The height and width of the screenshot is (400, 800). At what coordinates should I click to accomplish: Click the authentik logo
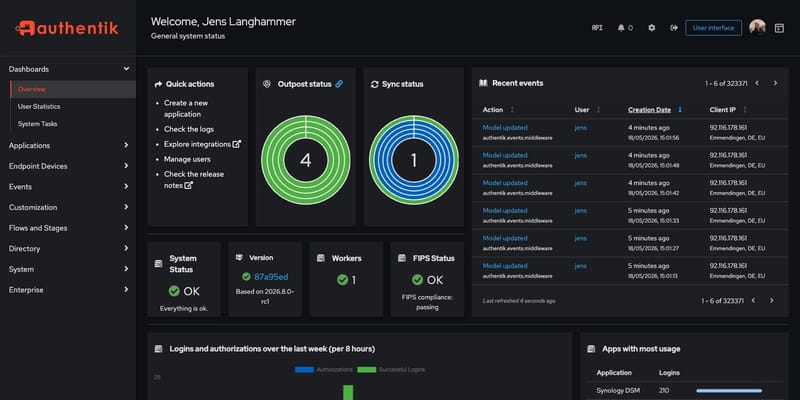click(67, 28)
